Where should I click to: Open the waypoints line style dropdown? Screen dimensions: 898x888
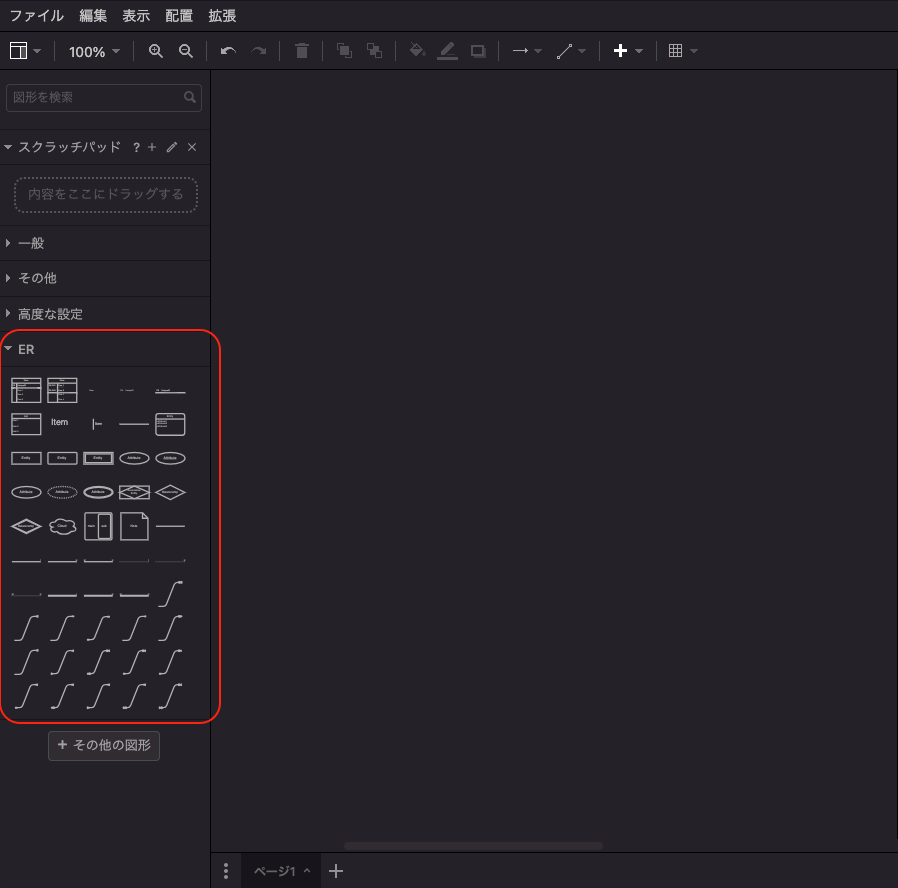(x=571, y=51)
